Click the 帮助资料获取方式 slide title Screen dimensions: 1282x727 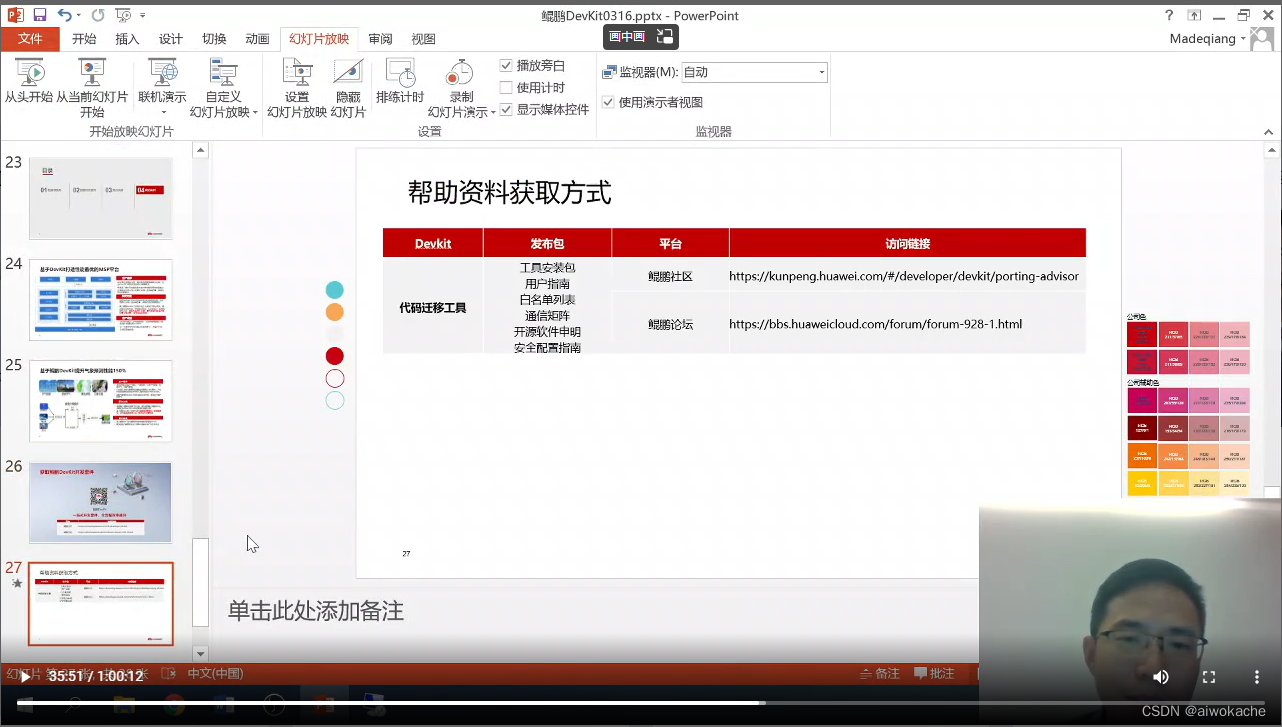(509, 192)
